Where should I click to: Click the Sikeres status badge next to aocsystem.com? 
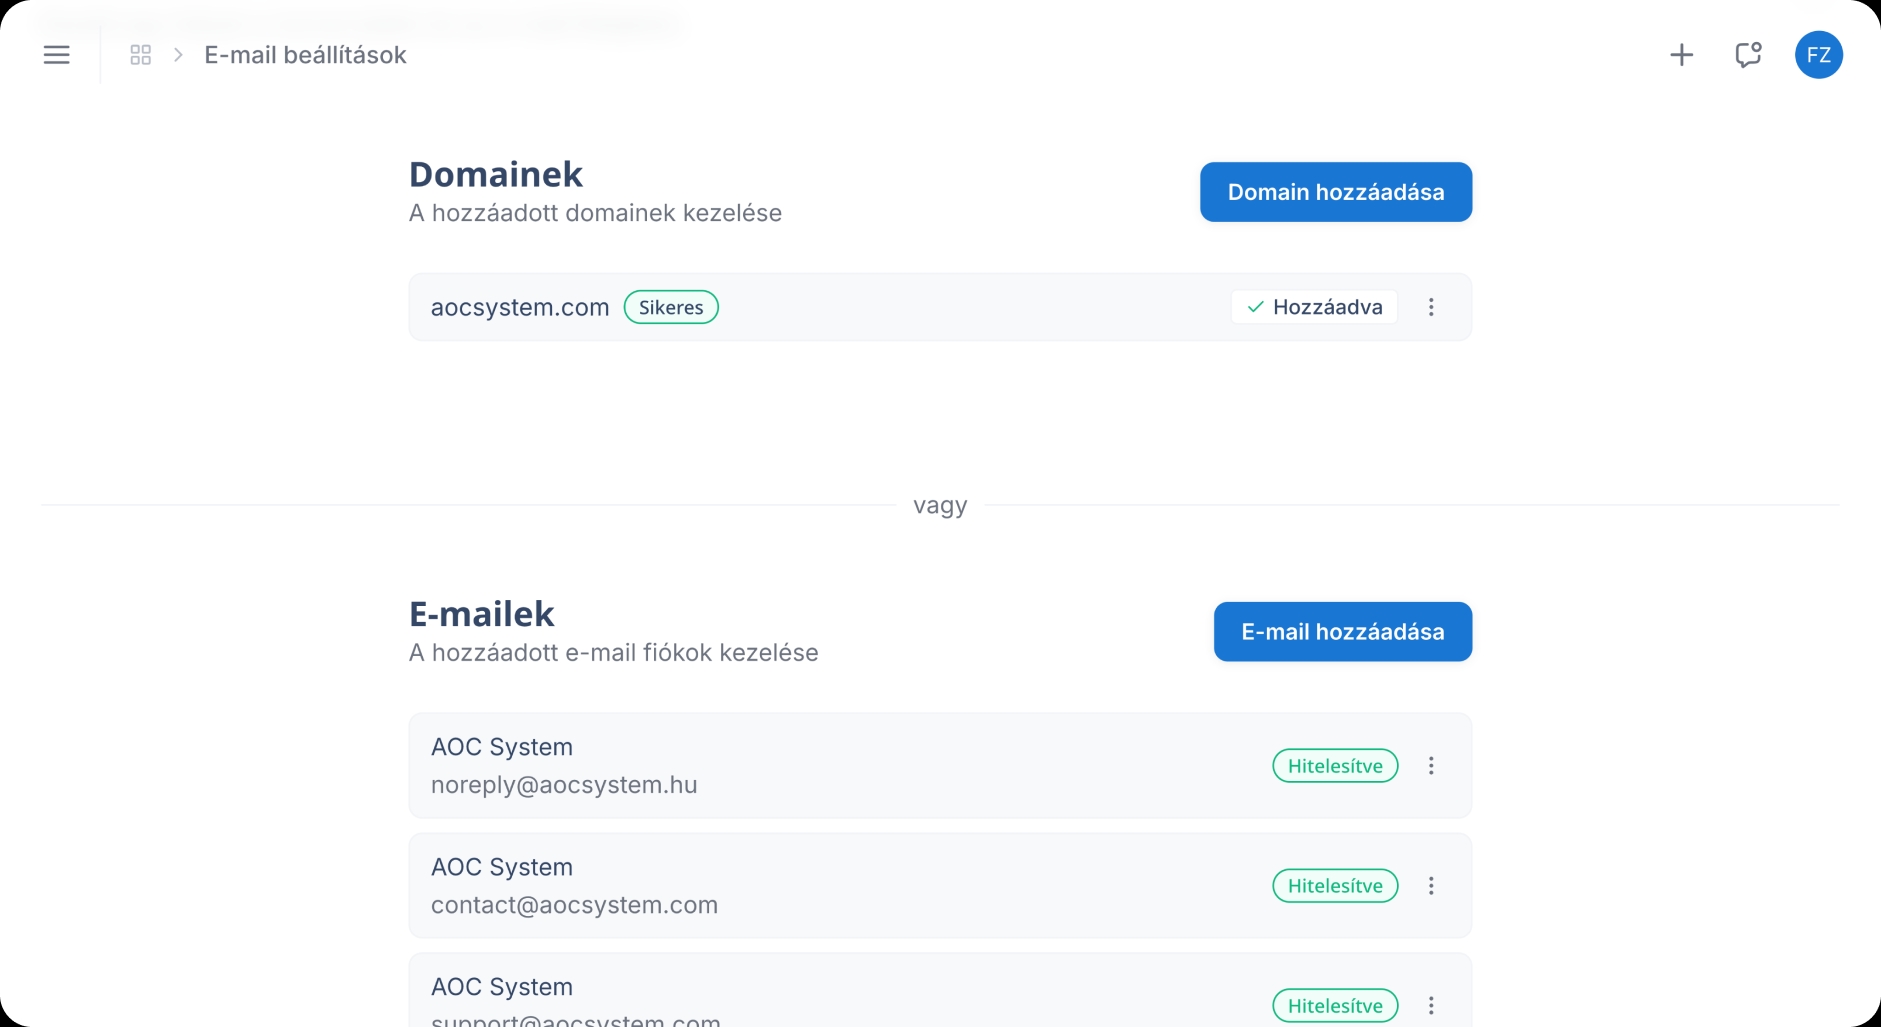pos(671,307)
